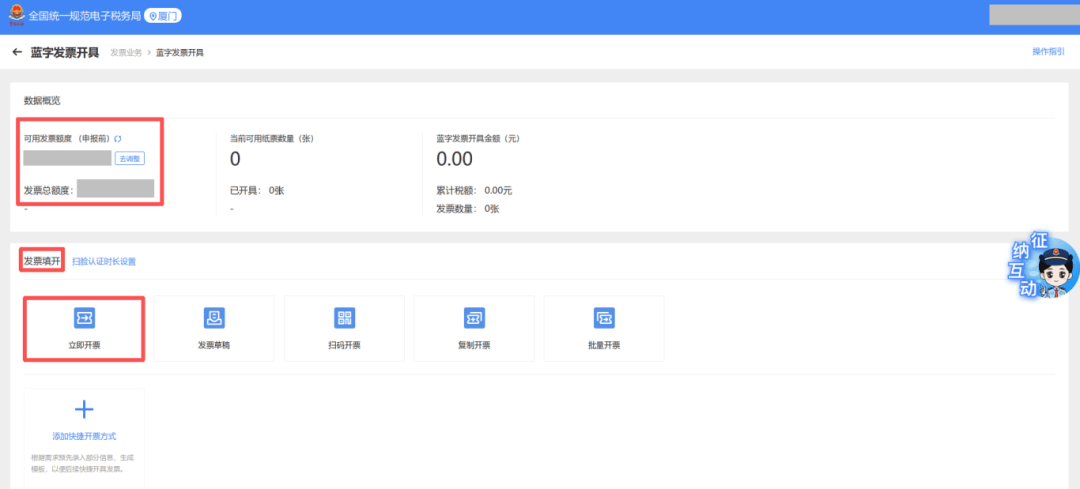The image size is (1080, 489).
Task: Click the 全国统一规范电子税务局 title text
Action: (86, 17)
